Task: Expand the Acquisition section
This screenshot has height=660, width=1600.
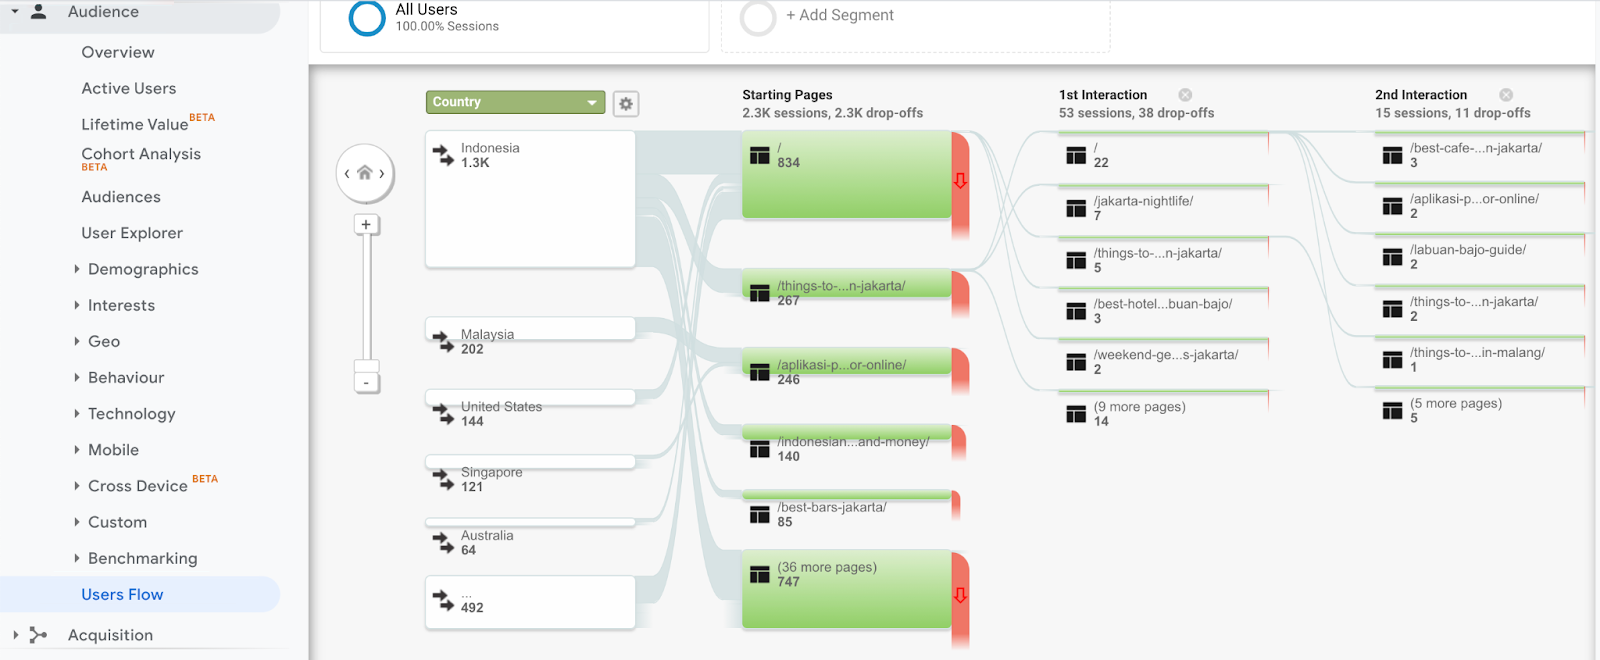Action: tap(110, 635)
